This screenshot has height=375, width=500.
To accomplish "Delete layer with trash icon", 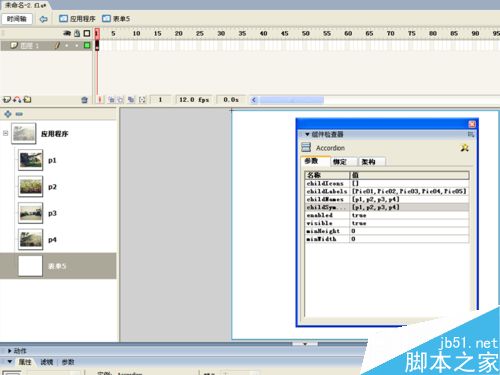I will (85, 100).
